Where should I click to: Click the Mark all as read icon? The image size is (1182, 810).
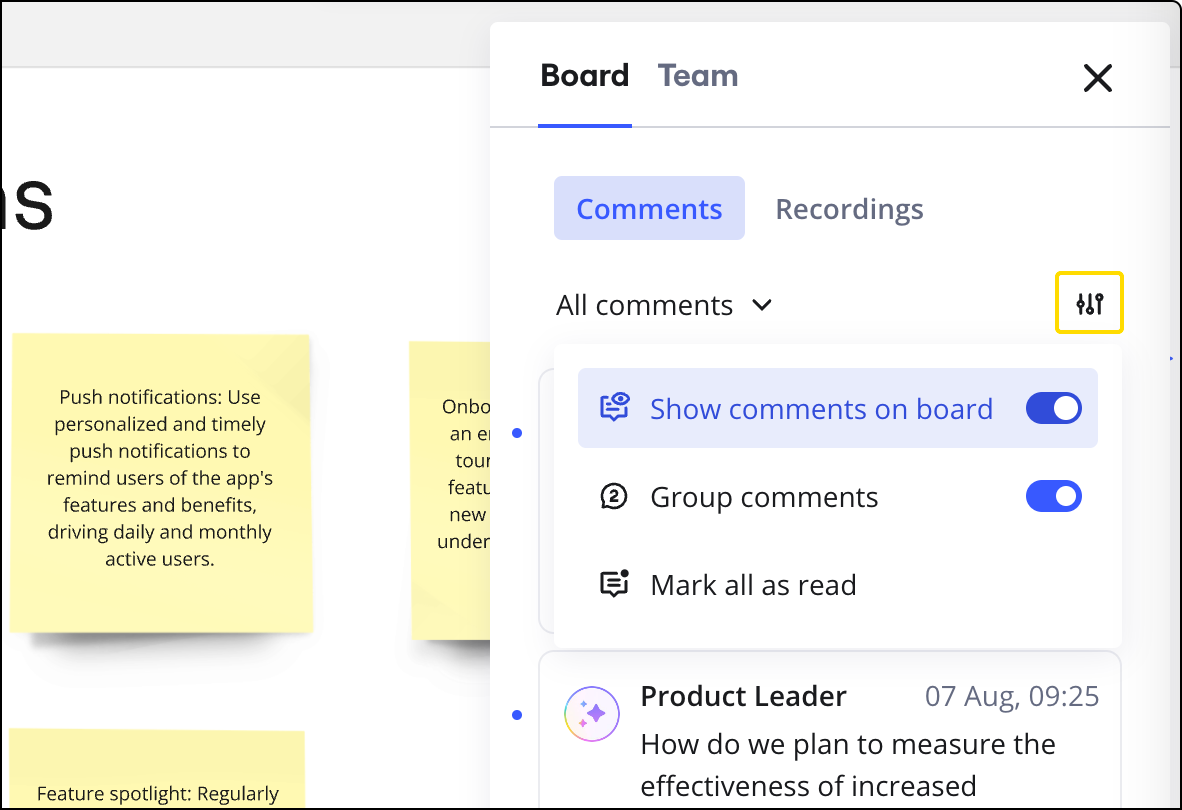[x=614, y=584]
